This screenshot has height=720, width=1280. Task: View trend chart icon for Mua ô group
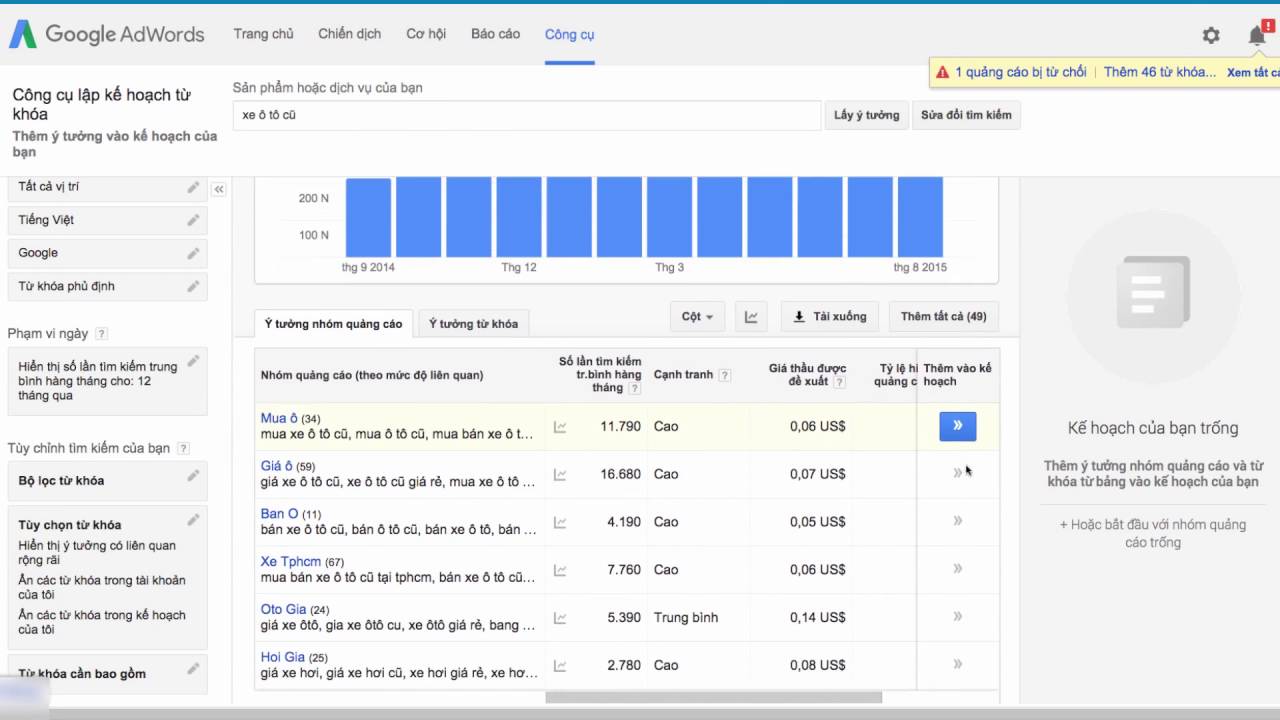(x=559, y=425)
